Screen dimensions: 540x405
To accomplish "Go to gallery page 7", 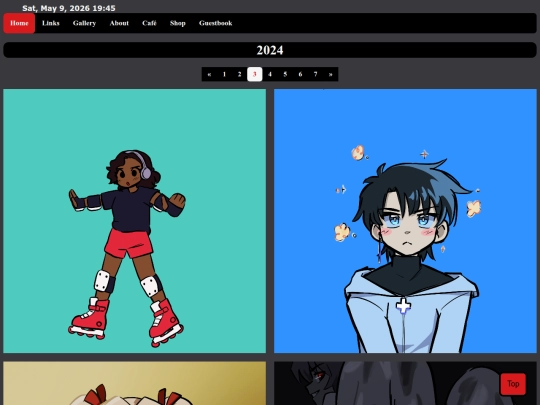I will pyautogui.click(x=315, y=74).
